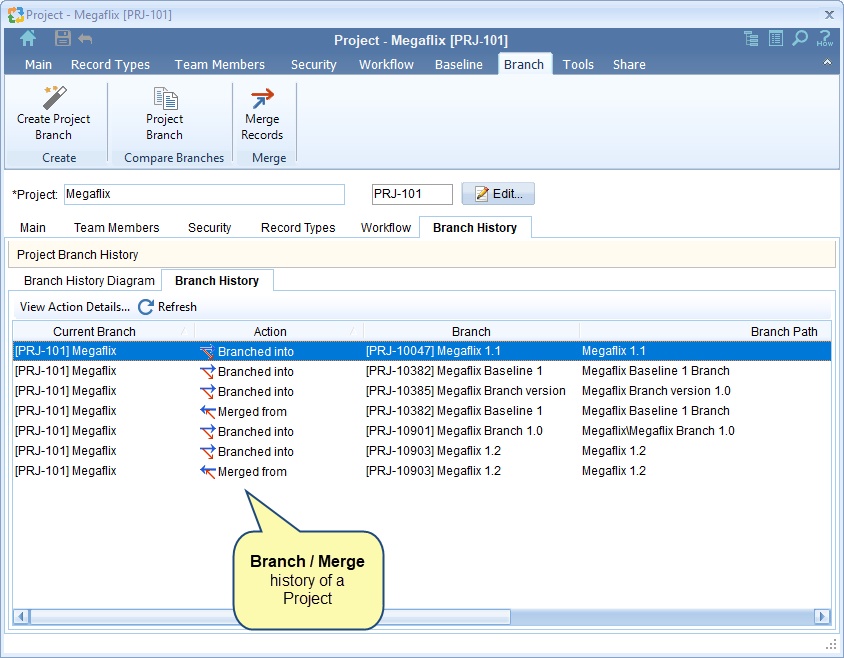Click branch icon in PRJ-10901 row
This screenshot has height=658, width=844.
[207, 431]
